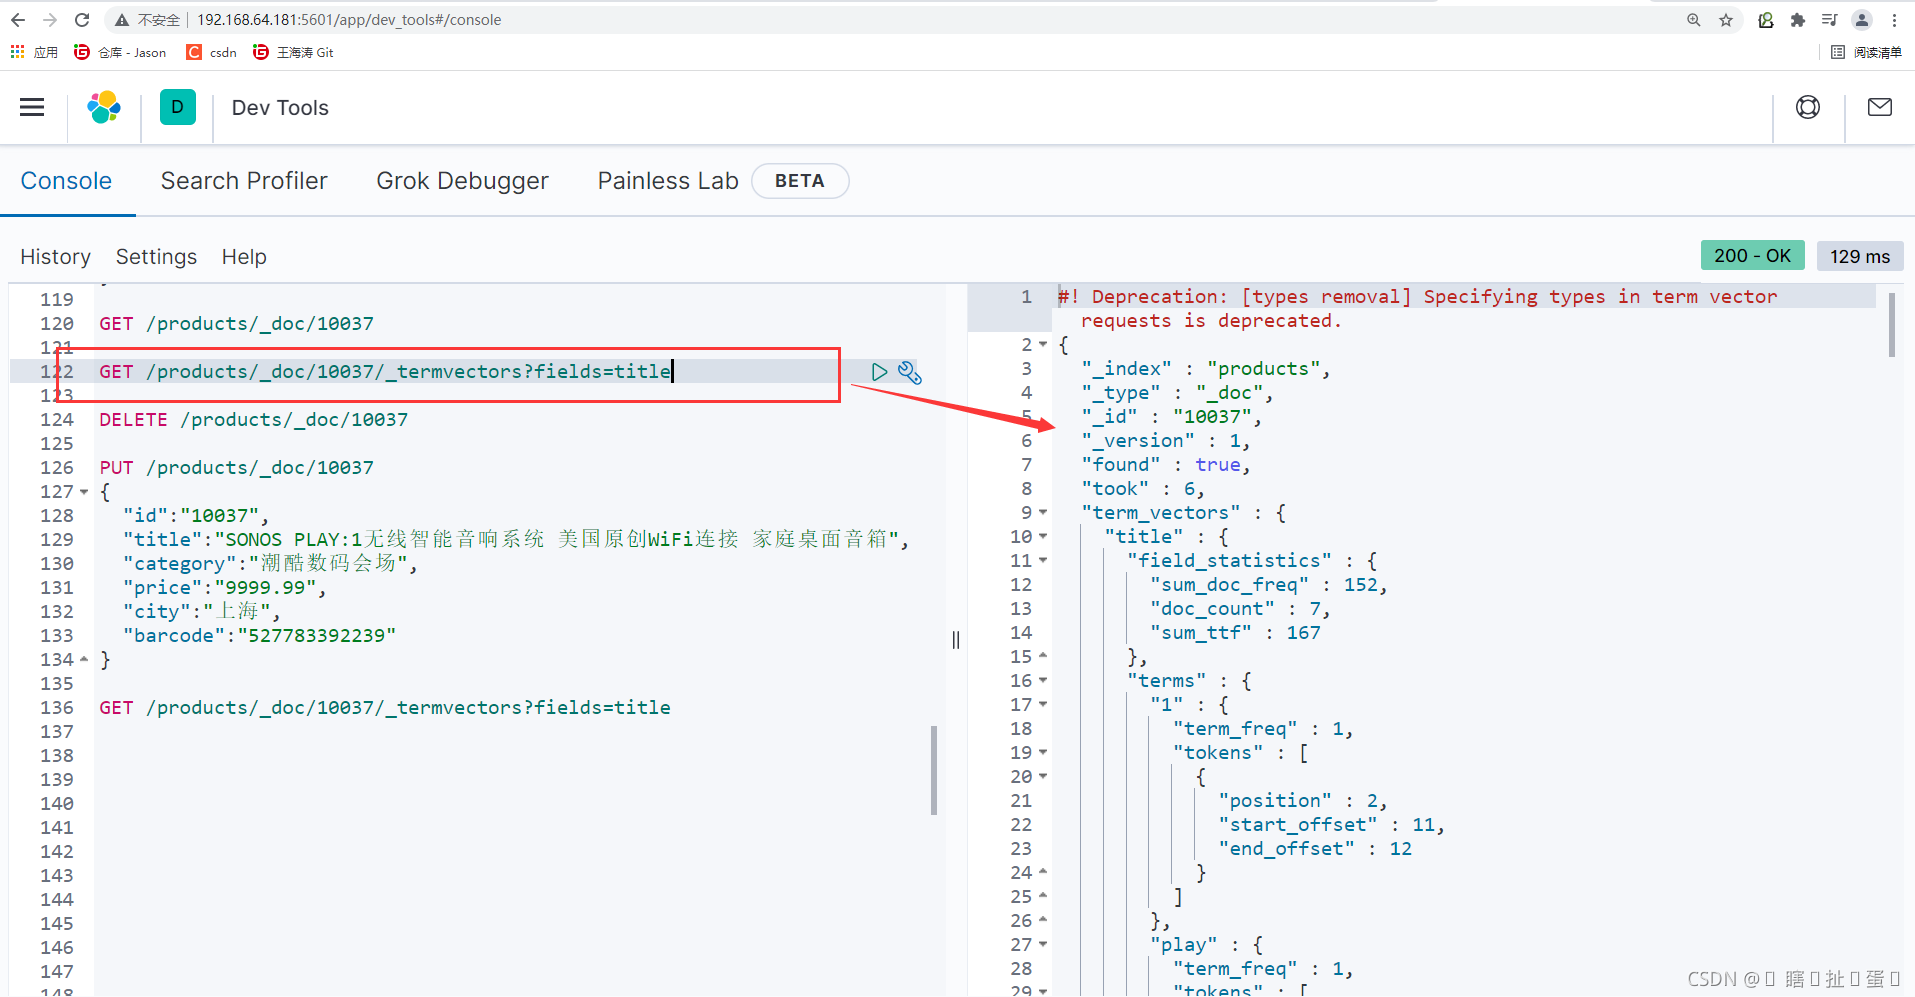Open the media control icon in browser toolbar
1915x997 pixels.
tap(1830, 20)
